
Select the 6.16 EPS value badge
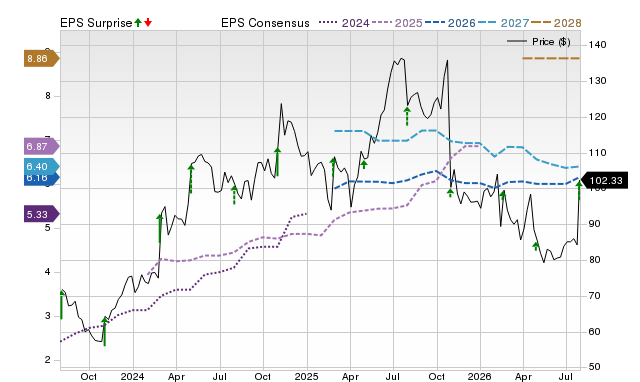pyautogui.click(x=41, y=179)
